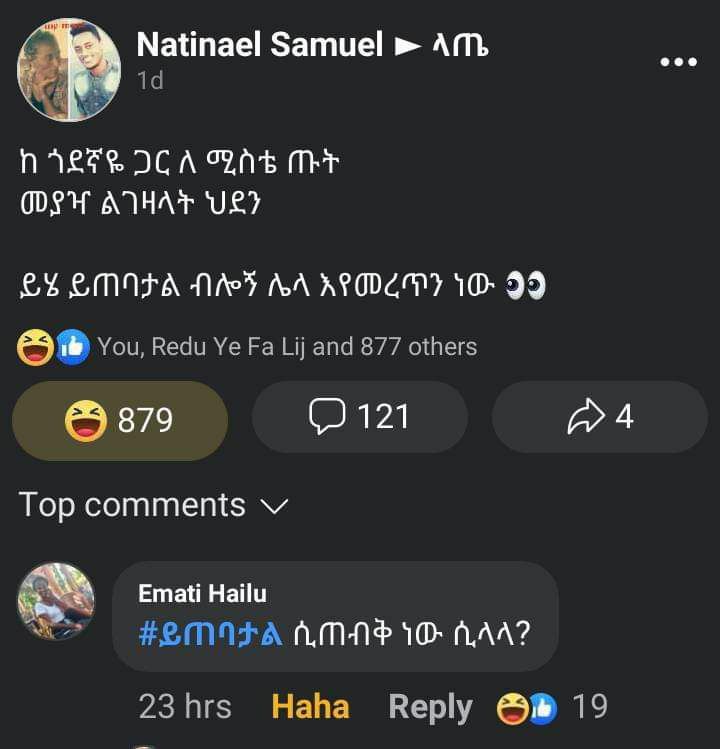Open the blue hashtag in Emati's comment
Viewport: 720px width, 749px height.
click(210, 634)
